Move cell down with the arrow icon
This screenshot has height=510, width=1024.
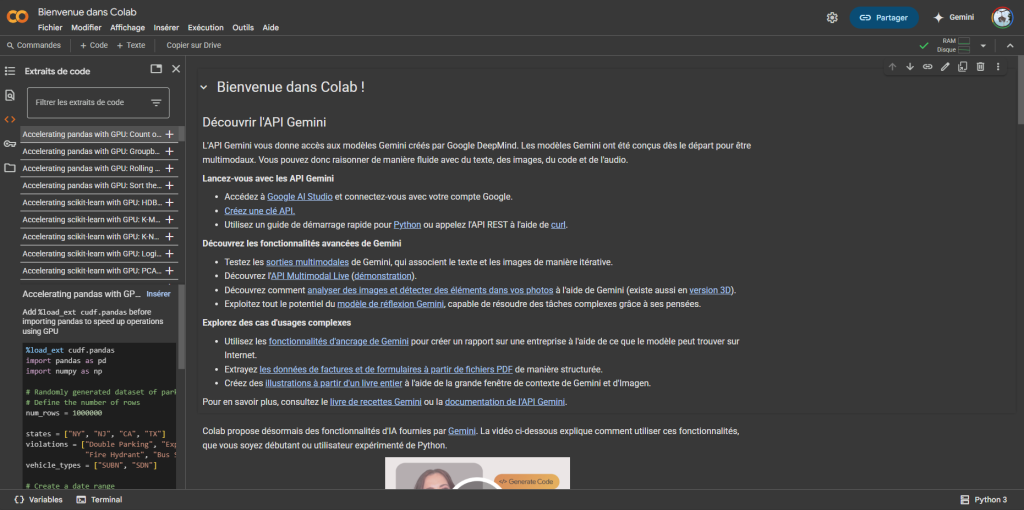coord(910,67)
